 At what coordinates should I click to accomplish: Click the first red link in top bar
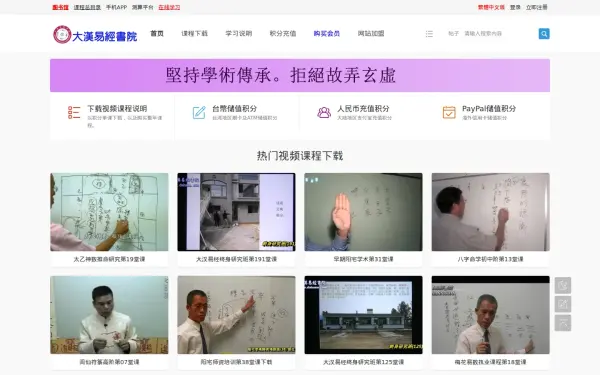coord(60,7)
